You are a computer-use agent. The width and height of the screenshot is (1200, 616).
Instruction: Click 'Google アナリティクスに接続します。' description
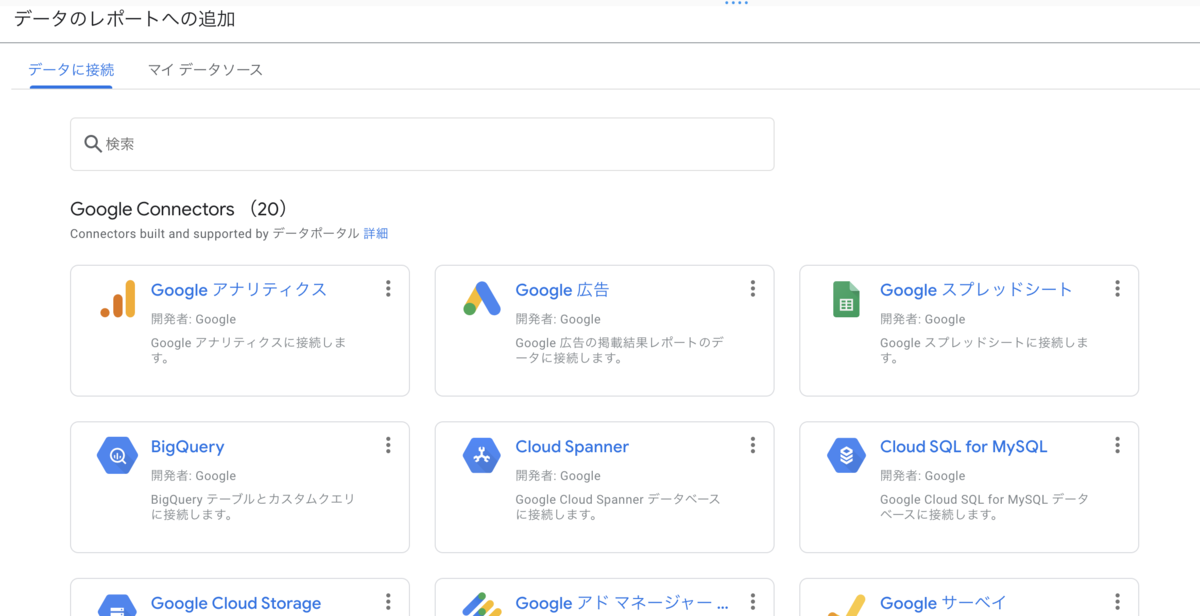[x=249, y=350]
